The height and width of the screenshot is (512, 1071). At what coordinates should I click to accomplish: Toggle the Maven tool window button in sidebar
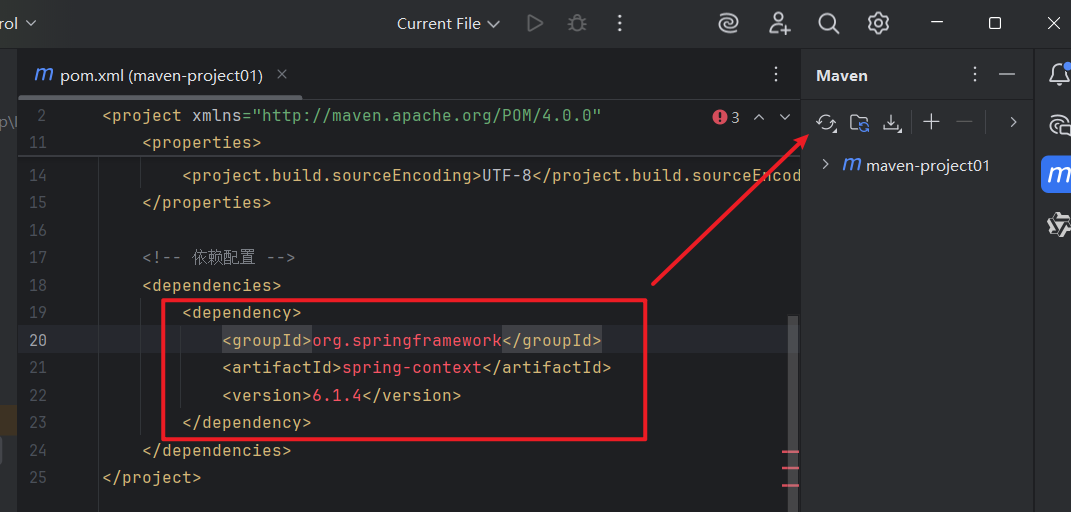tap(1057, 174)
